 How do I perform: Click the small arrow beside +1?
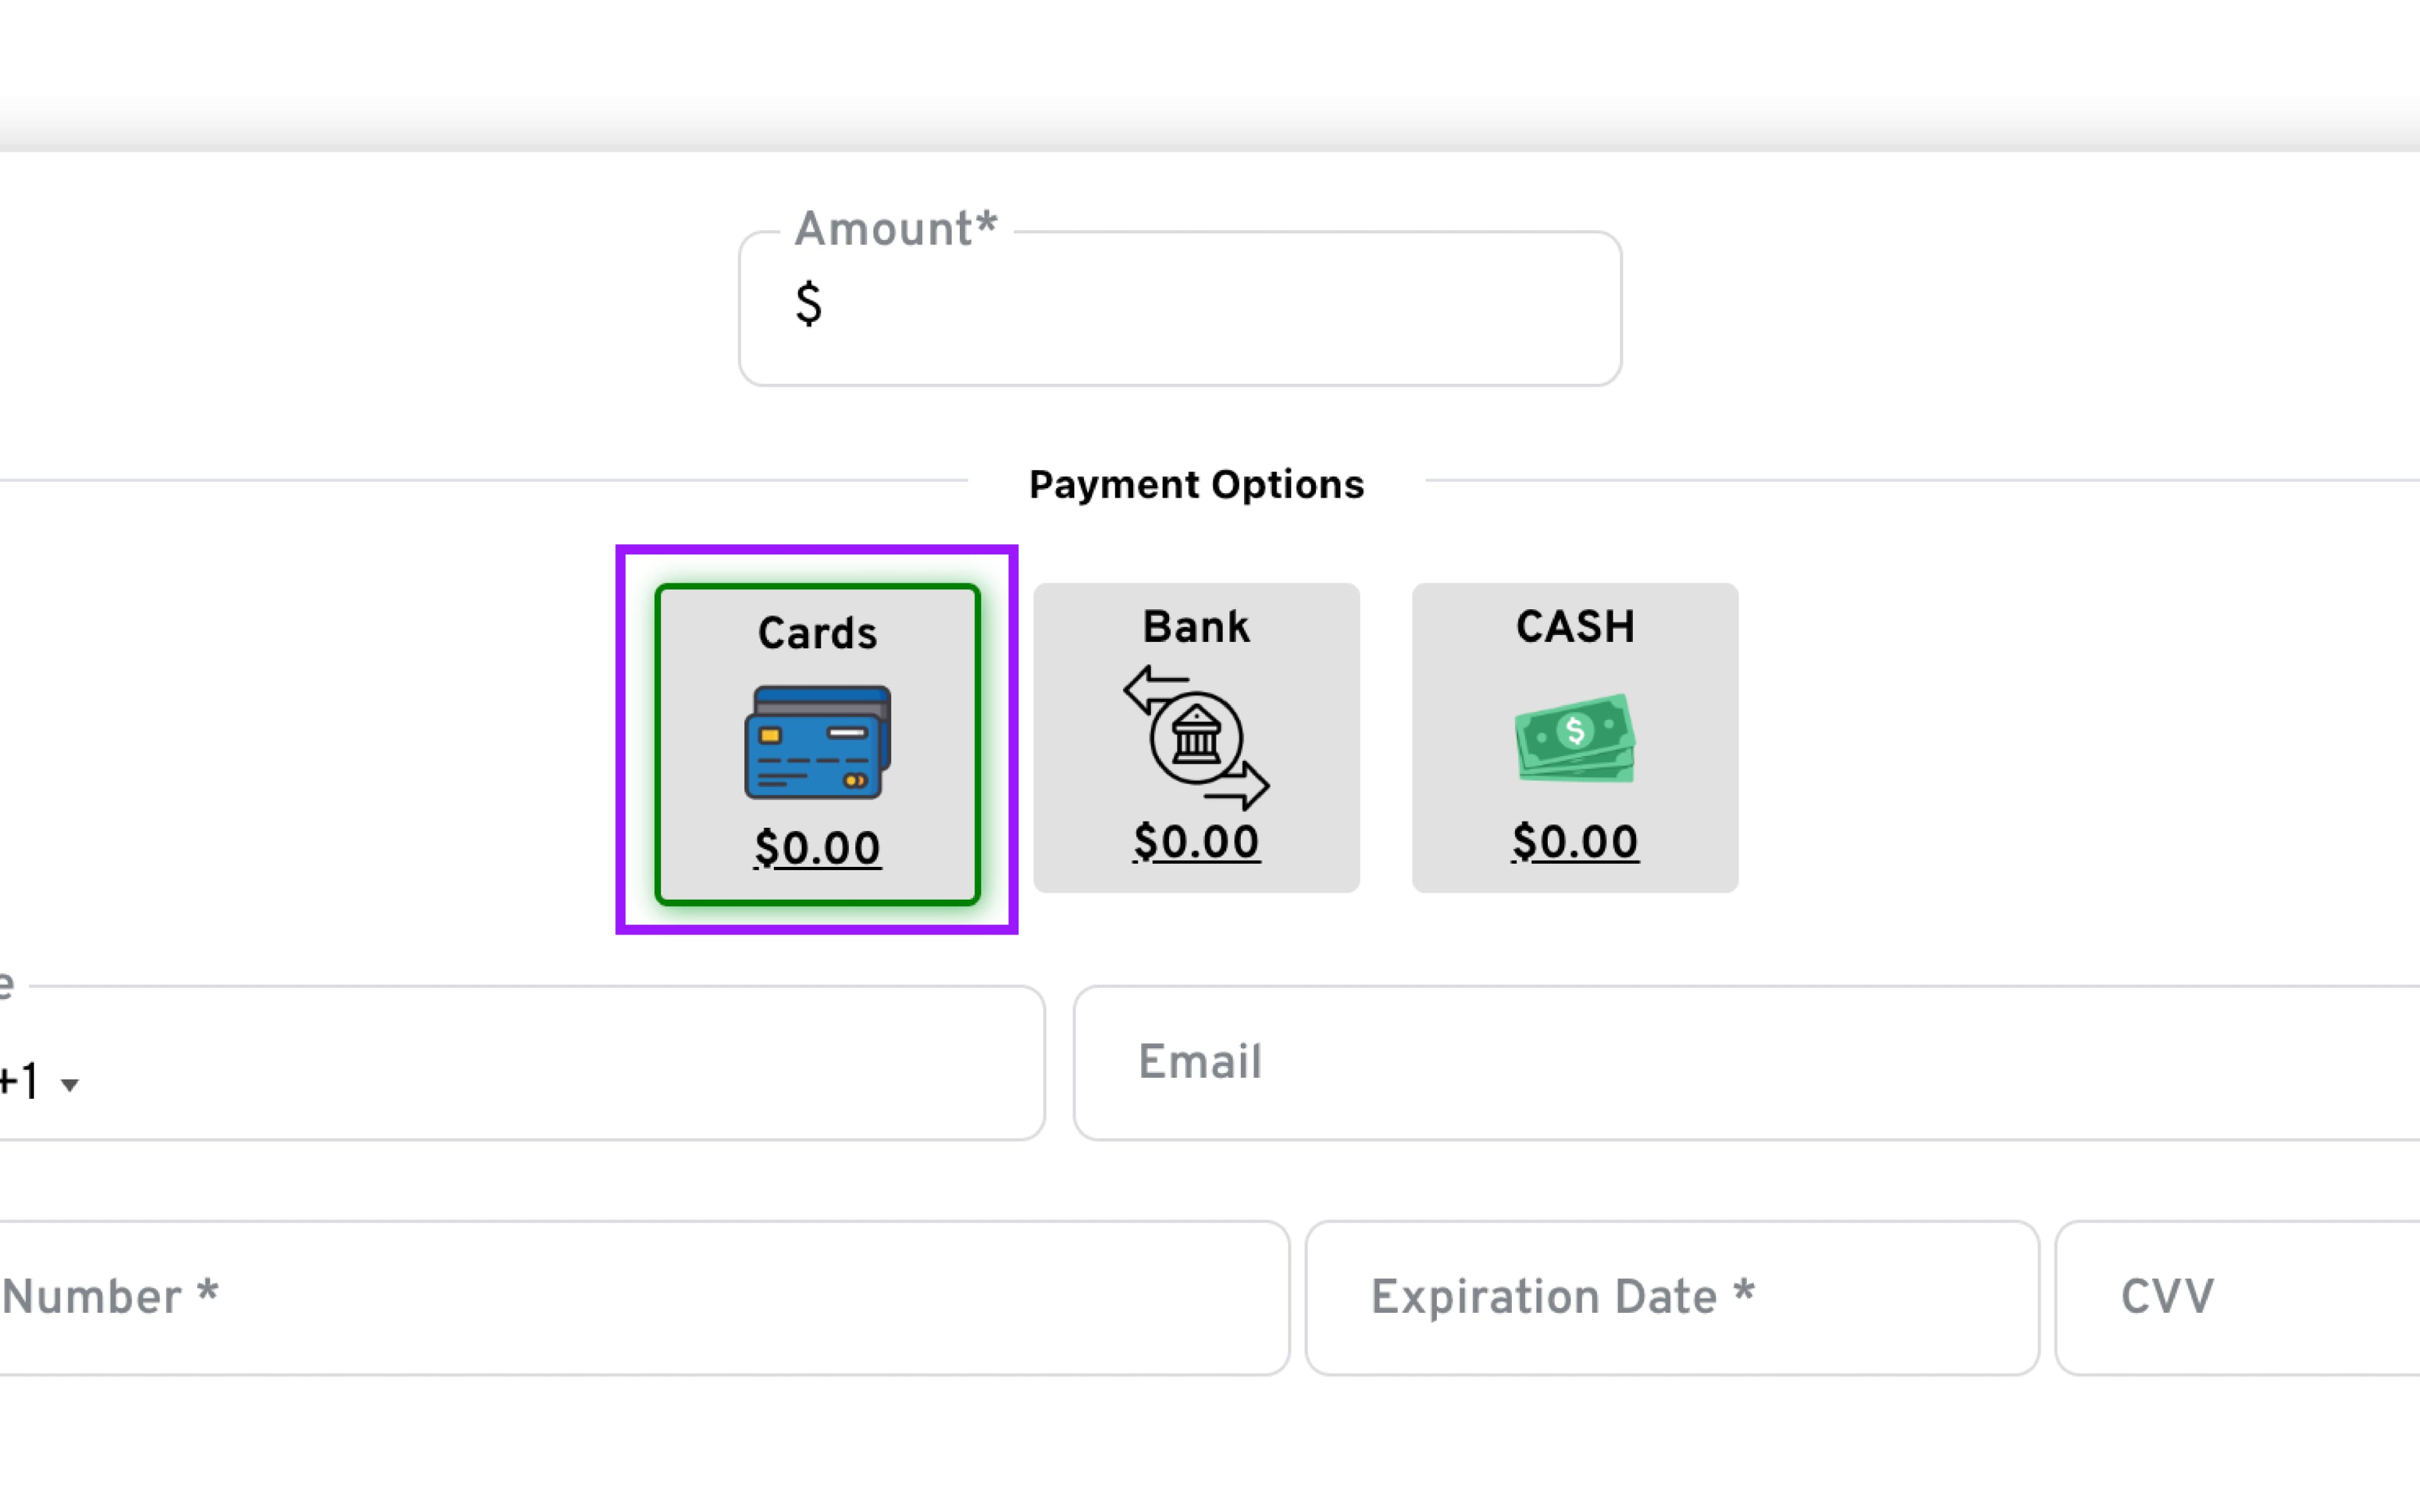pos(70,1085)
